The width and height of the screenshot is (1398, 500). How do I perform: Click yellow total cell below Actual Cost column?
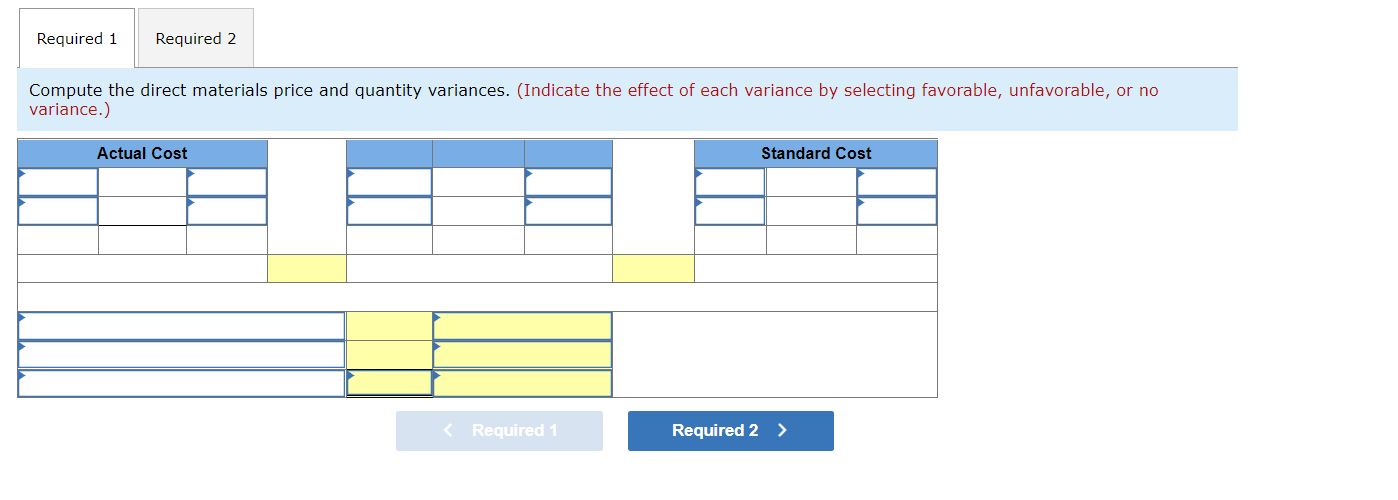(307, 268)
